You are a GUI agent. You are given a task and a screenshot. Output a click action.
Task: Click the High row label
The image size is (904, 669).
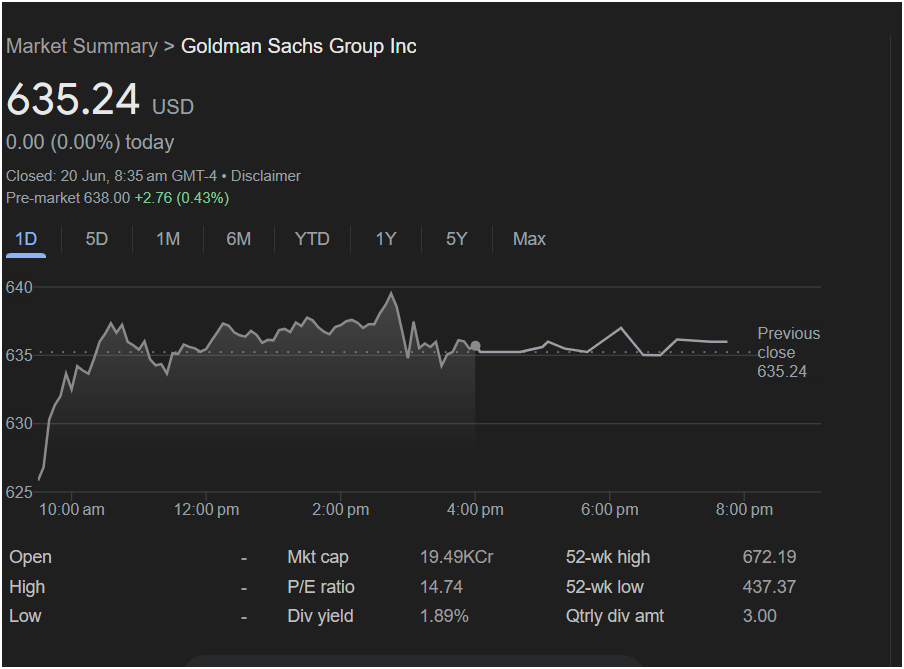coord(27,587)
